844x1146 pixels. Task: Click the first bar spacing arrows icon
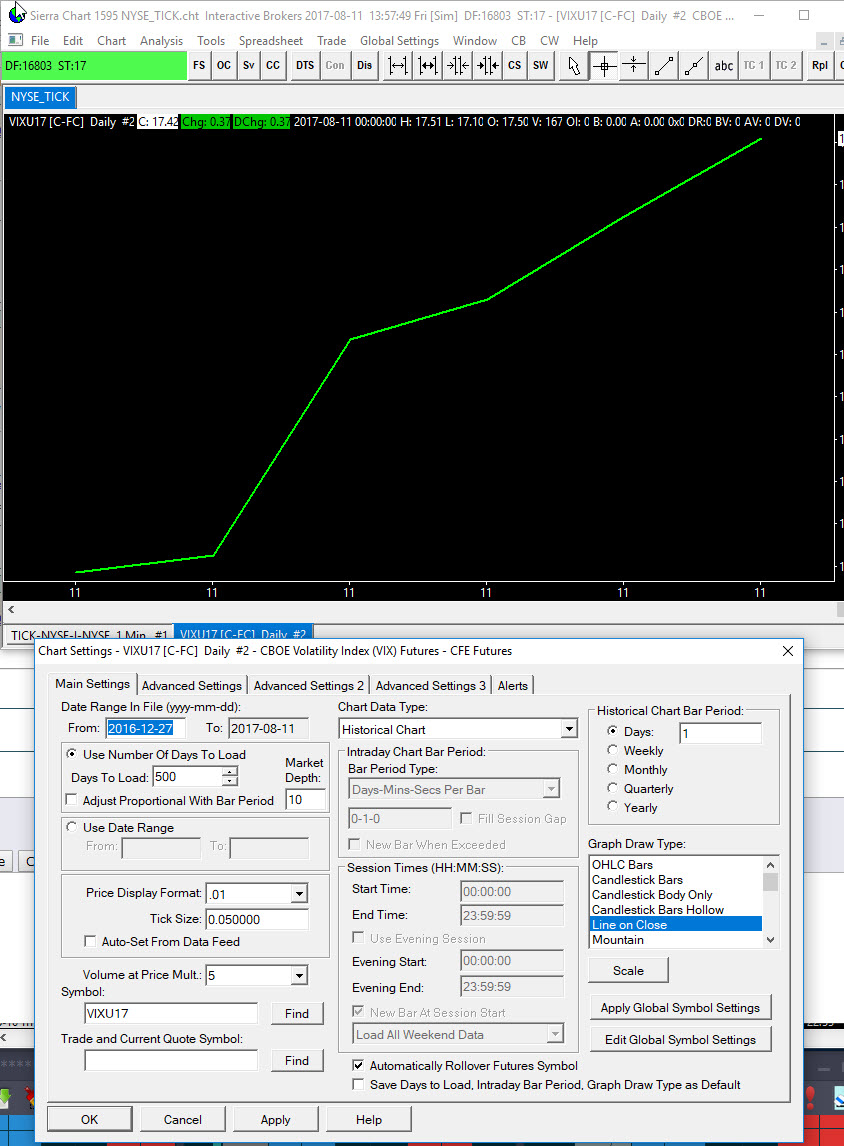click(397, 66)
